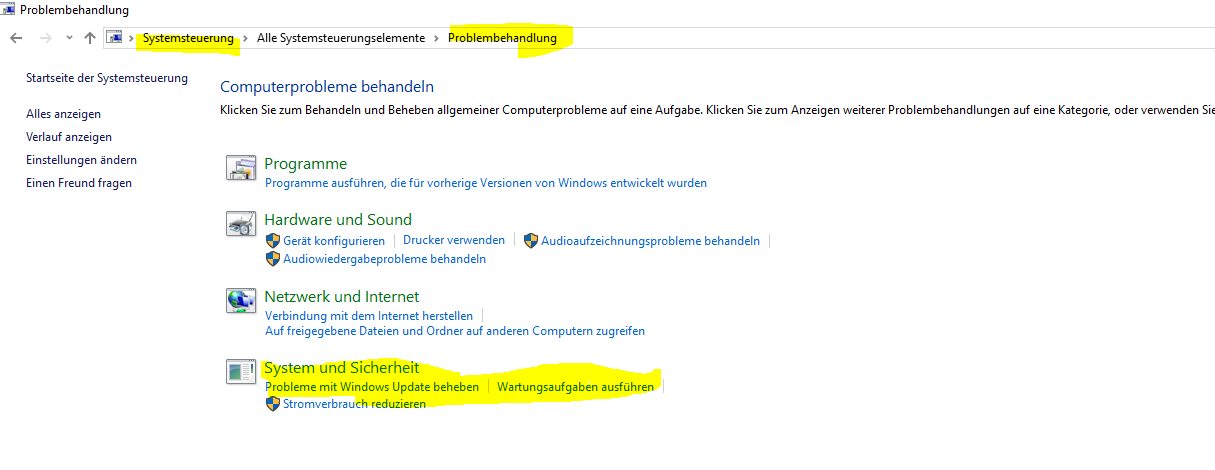The image size is (1215, 470).
Task: Click Programme ausführen für vorherige Windows-Versionen
Action: [486, 183]
